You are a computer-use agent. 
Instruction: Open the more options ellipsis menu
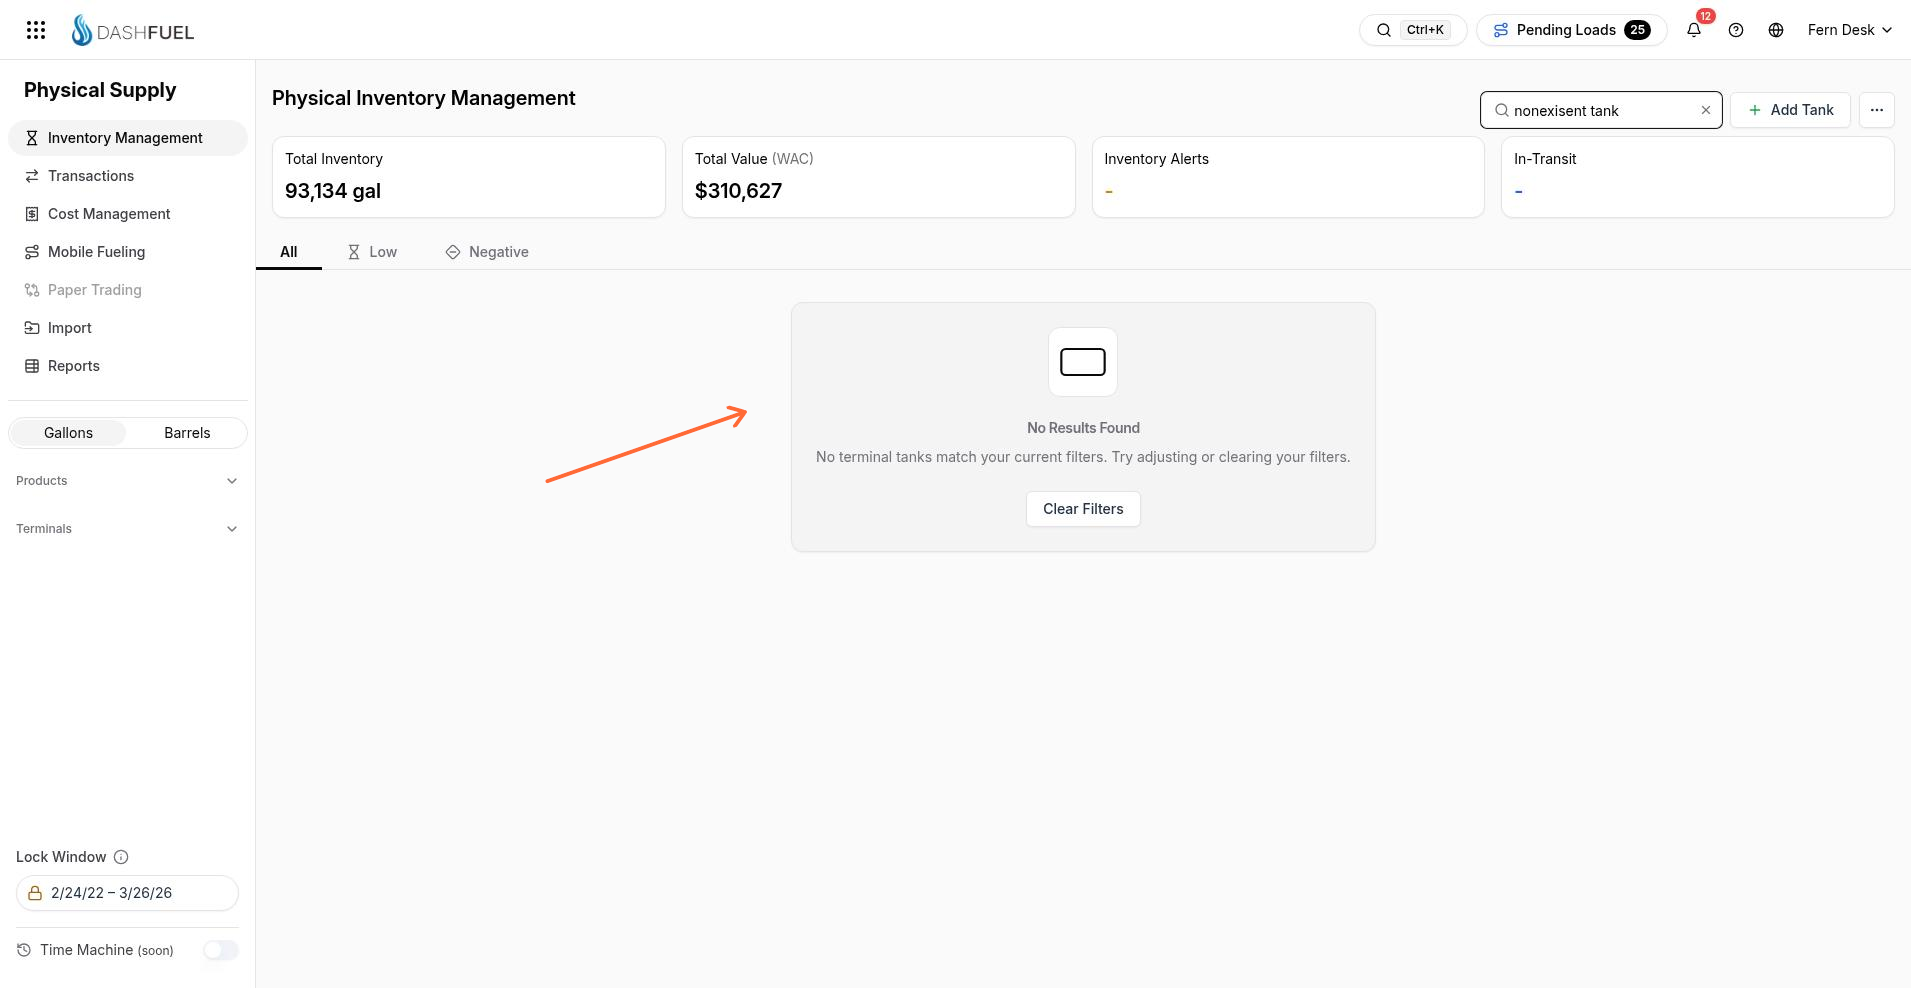pos(1877,110)
